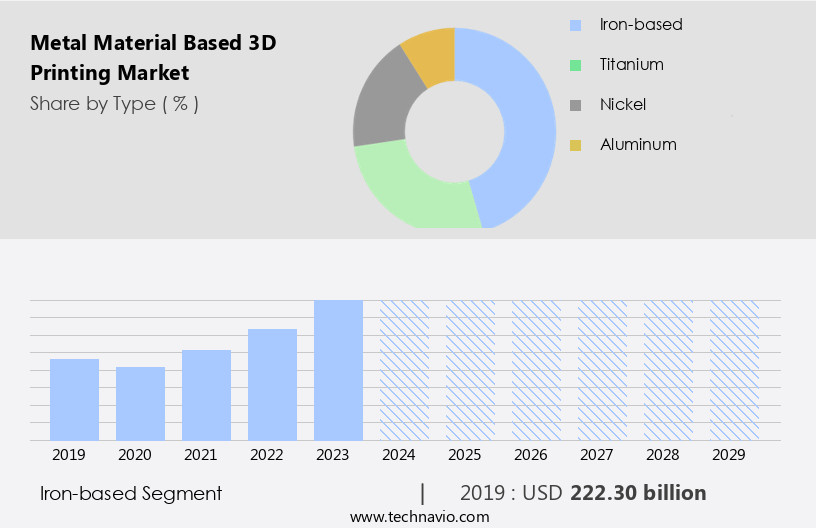Click the Titanium legend label

(631, 65)
